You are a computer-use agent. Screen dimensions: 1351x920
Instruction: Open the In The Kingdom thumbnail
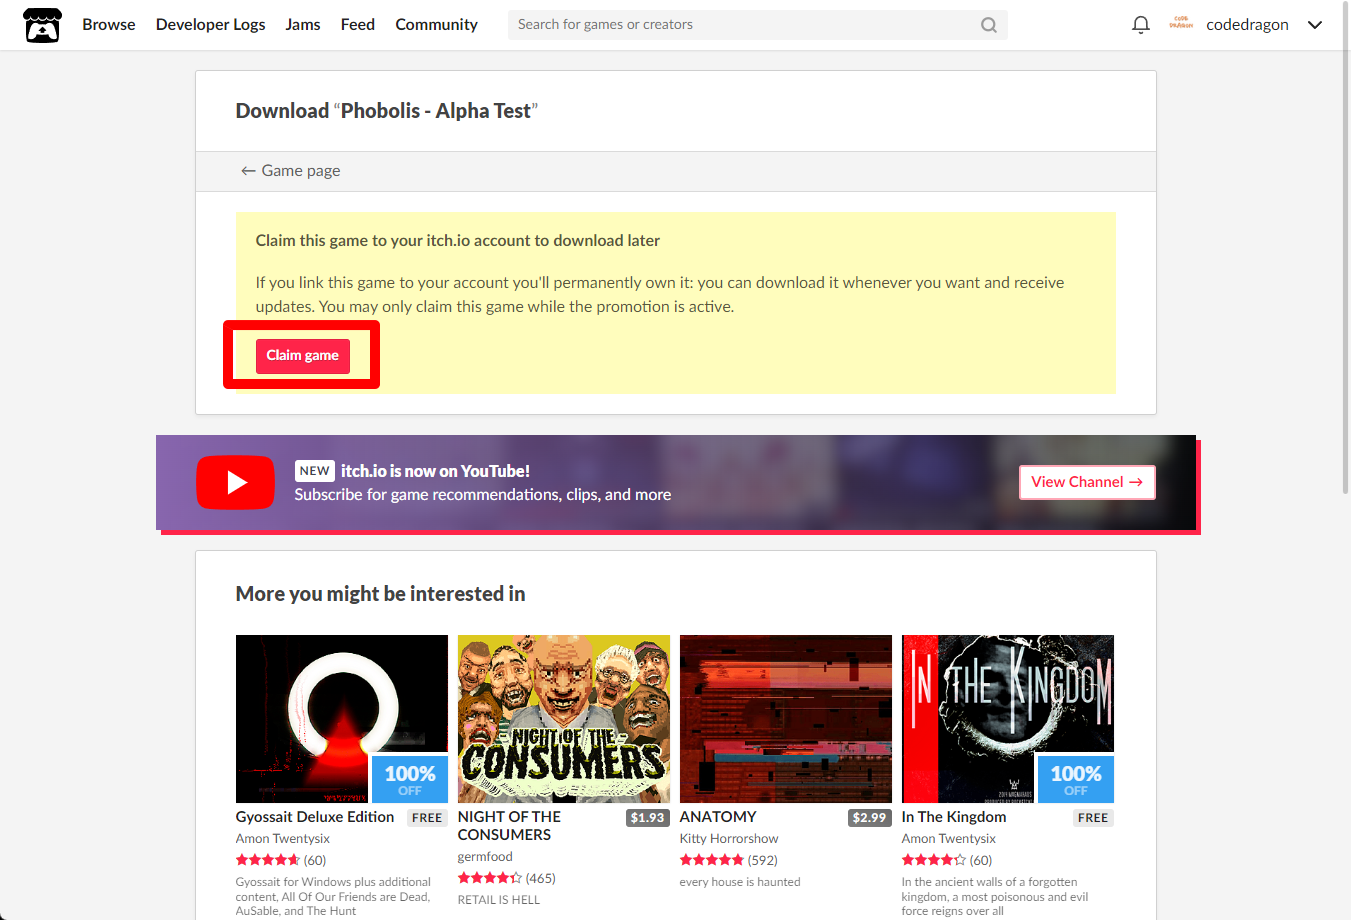1008,719
